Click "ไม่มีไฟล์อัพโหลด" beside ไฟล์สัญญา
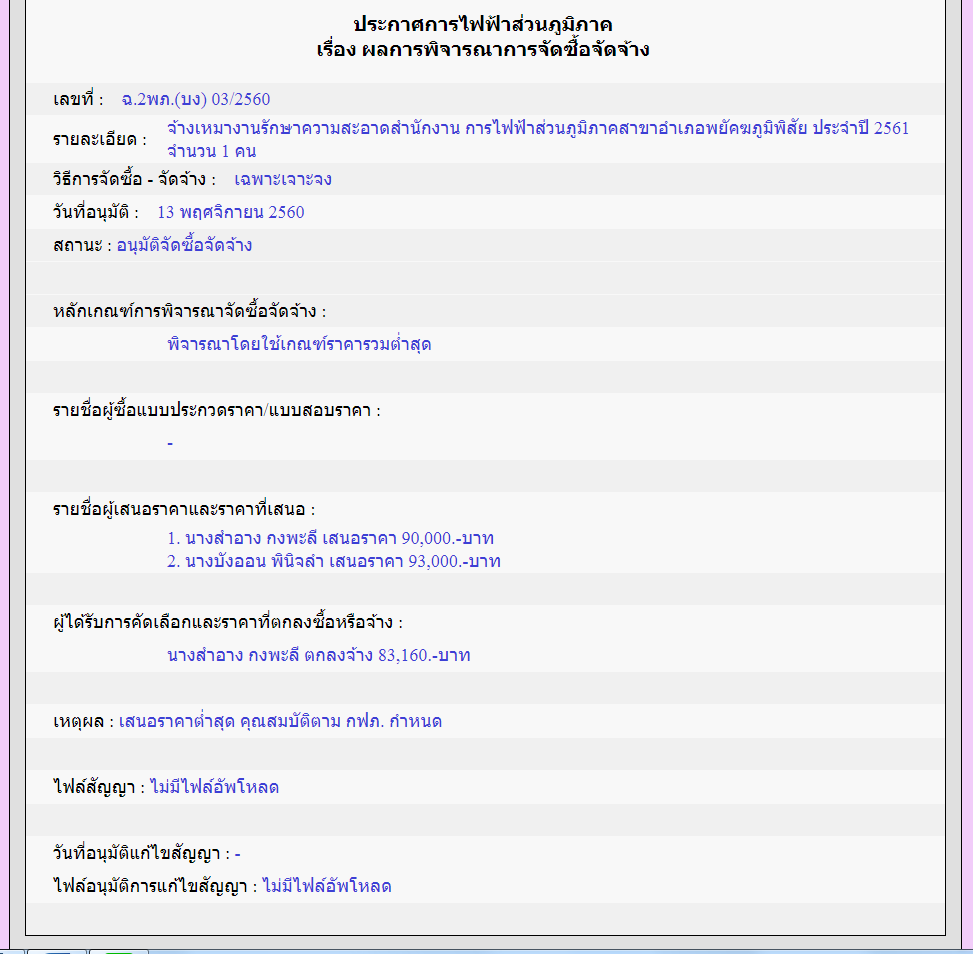 (215, 787)
